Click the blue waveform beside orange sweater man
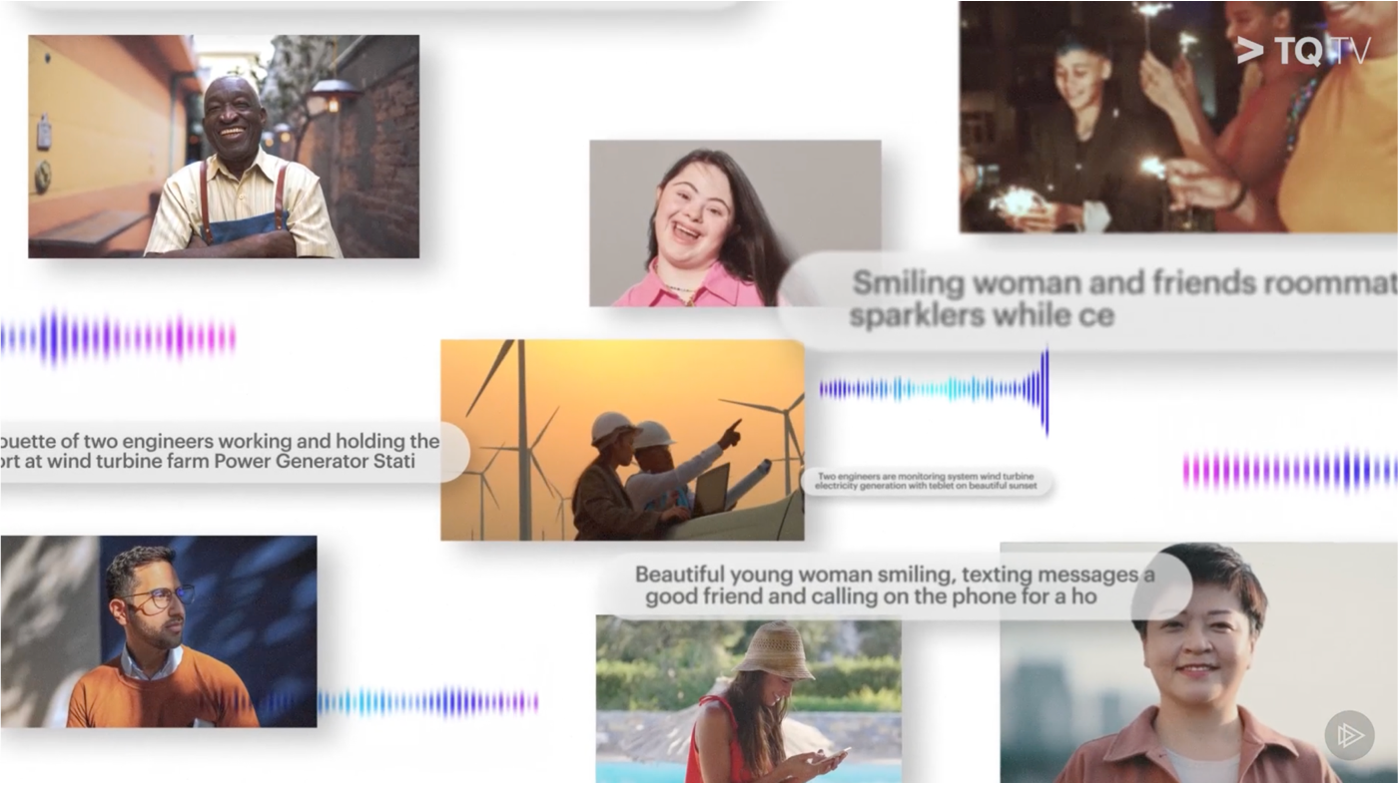1399x785 pixels. 428,702
